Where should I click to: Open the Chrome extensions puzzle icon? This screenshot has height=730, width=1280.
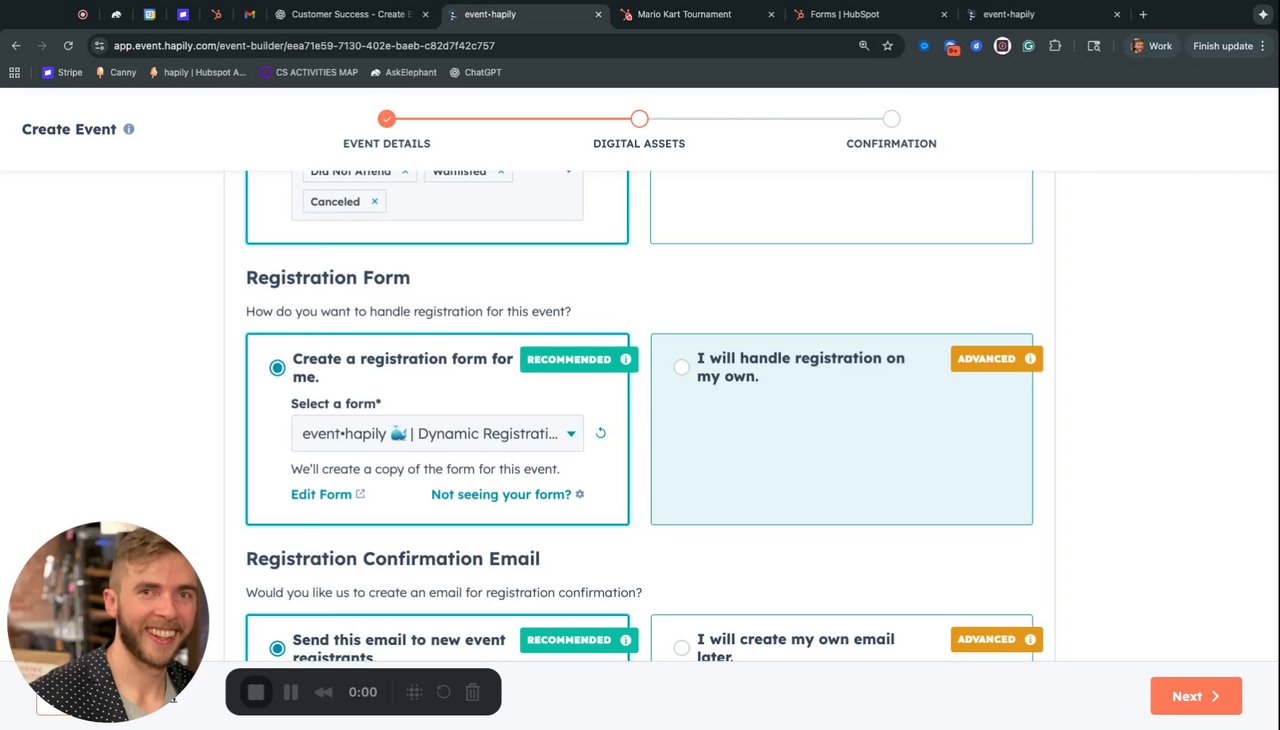click(1055, 46)
